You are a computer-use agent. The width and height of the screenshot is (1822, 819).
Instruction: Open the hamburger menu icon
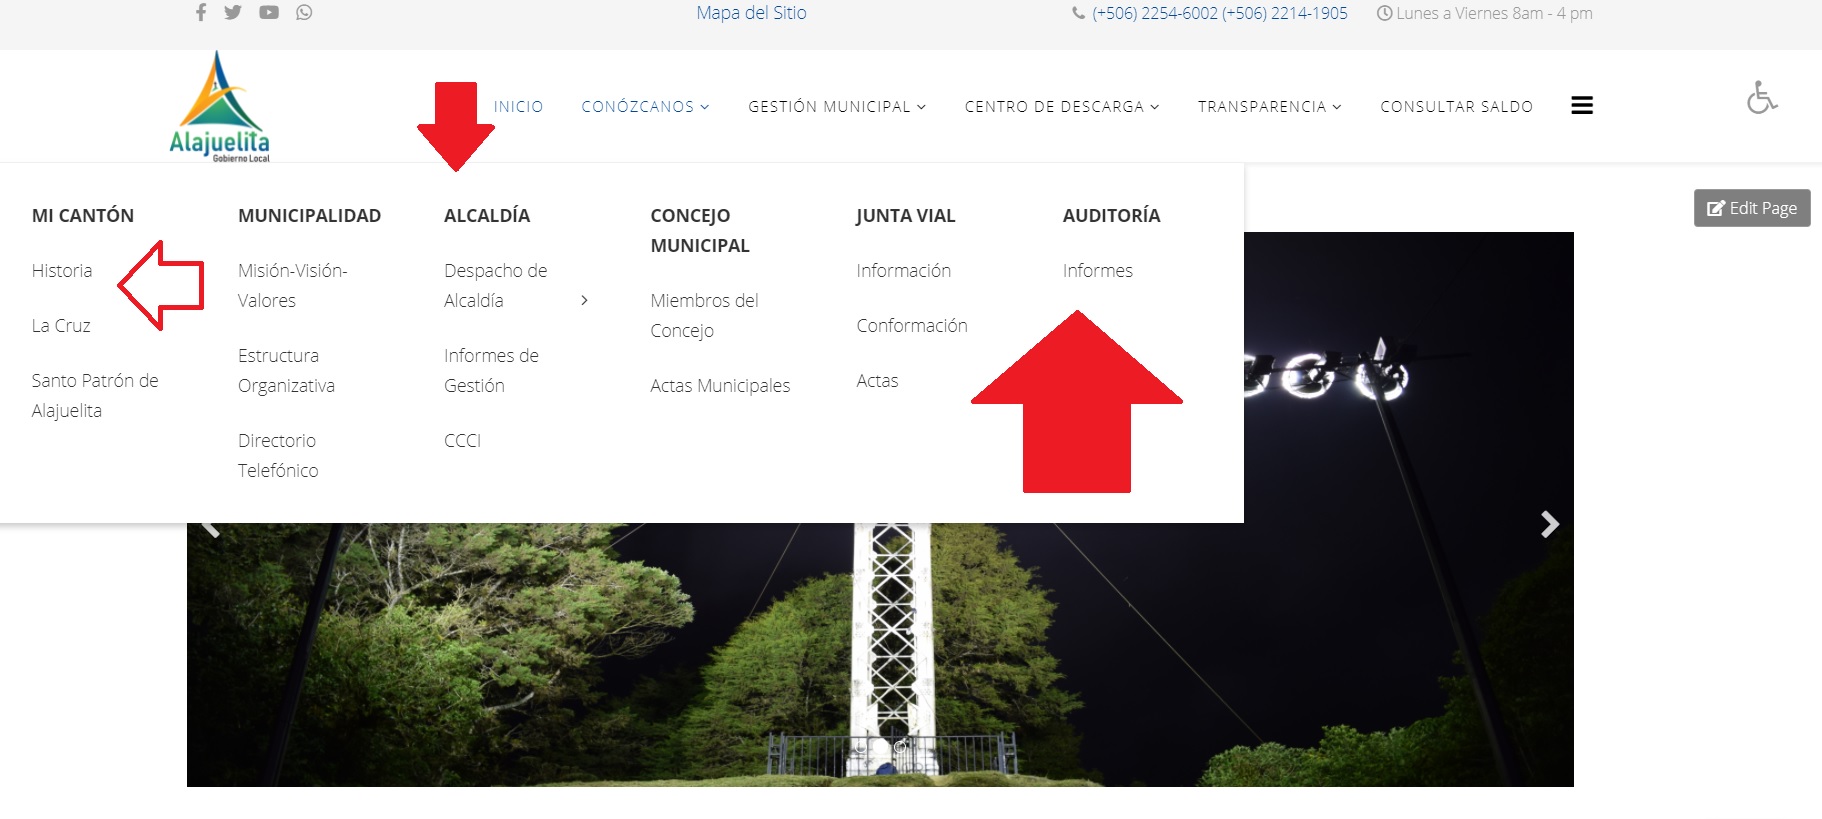1582,106
